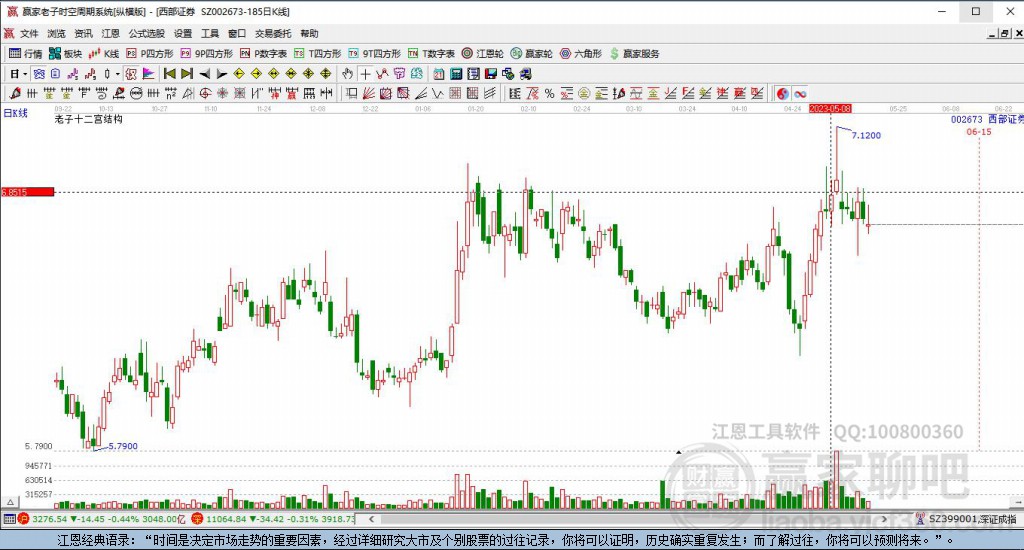This screenshot has height=550, width=1024.
Task: Open the 设置 menu
Action: [x=183, y=33]
